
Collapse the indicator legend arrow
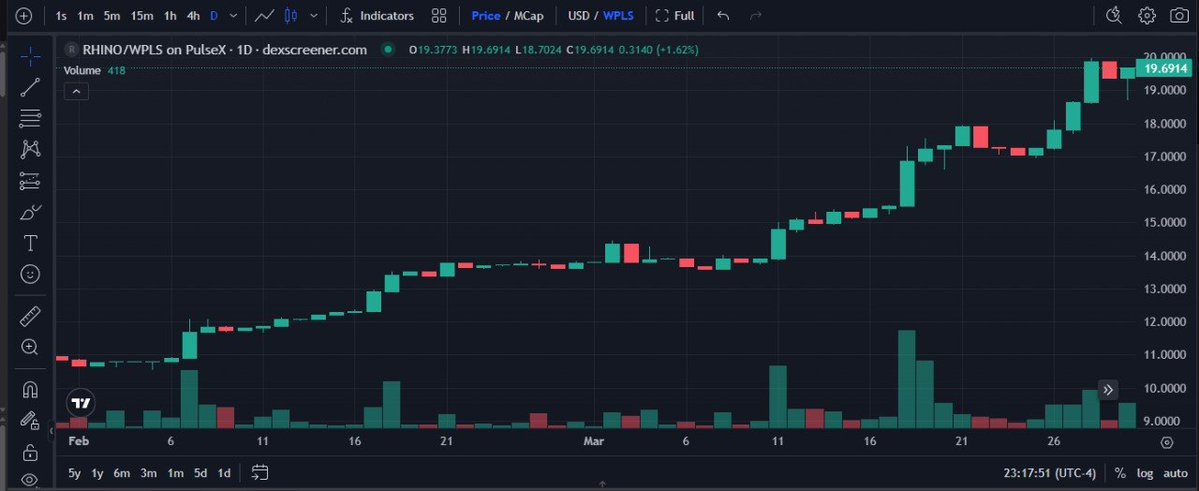tap(76, 92)
